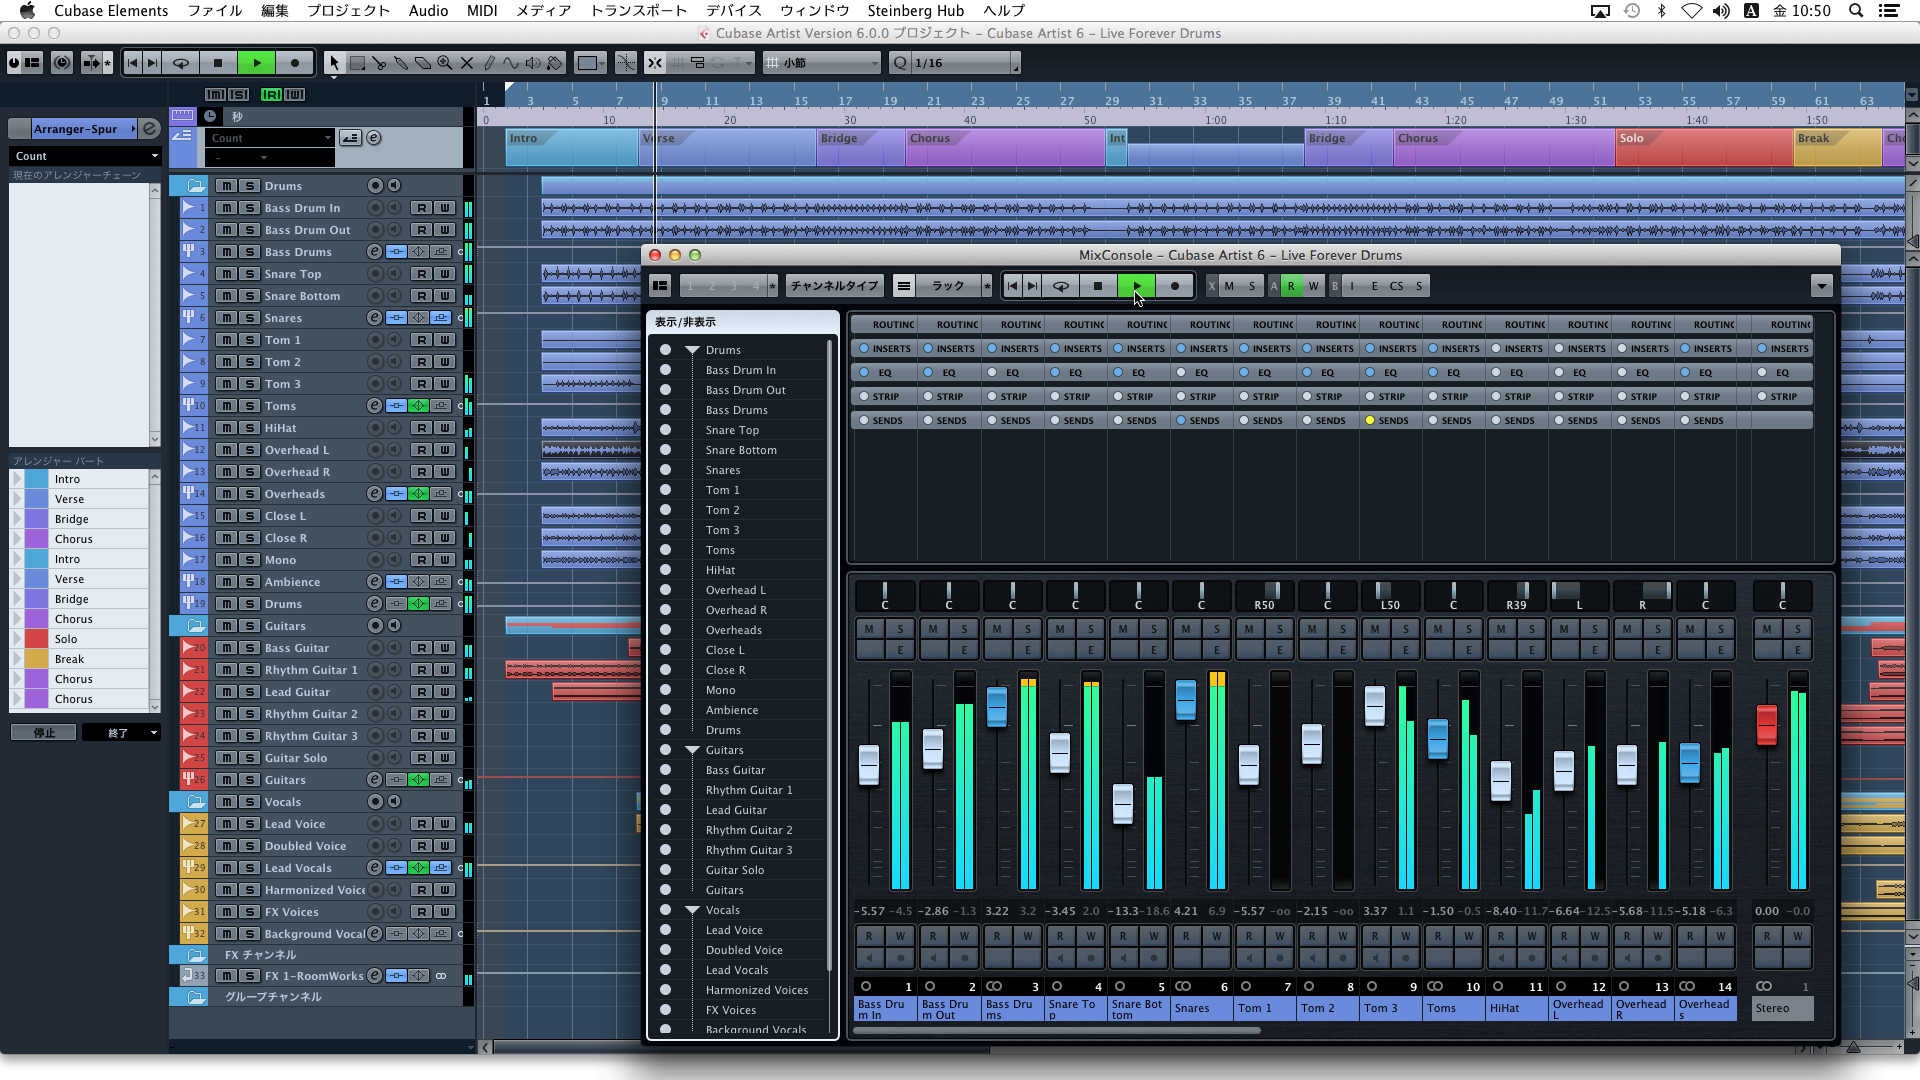Toggle Cycle loop in main project transport
This screenshot has width=1920, height=1080.
[x=181, y=63]
